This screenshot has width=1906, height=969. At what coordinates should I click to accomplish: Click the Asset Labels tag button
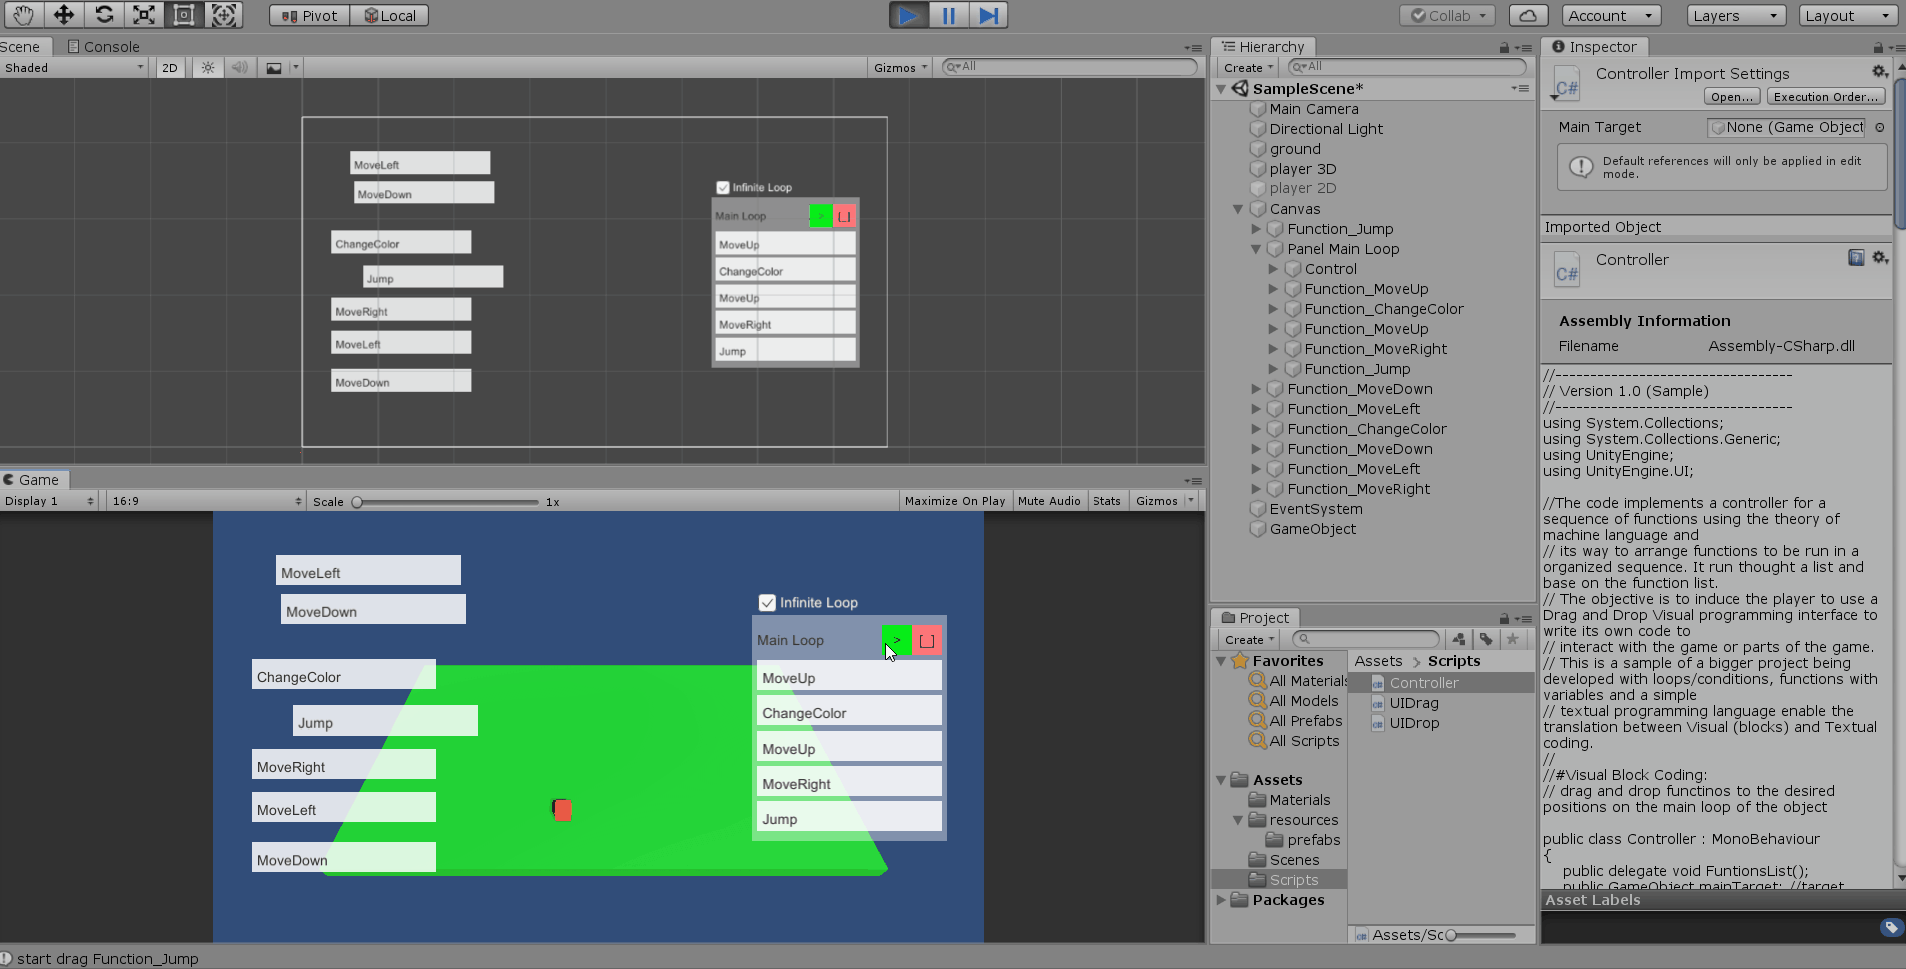[1890, 927]
